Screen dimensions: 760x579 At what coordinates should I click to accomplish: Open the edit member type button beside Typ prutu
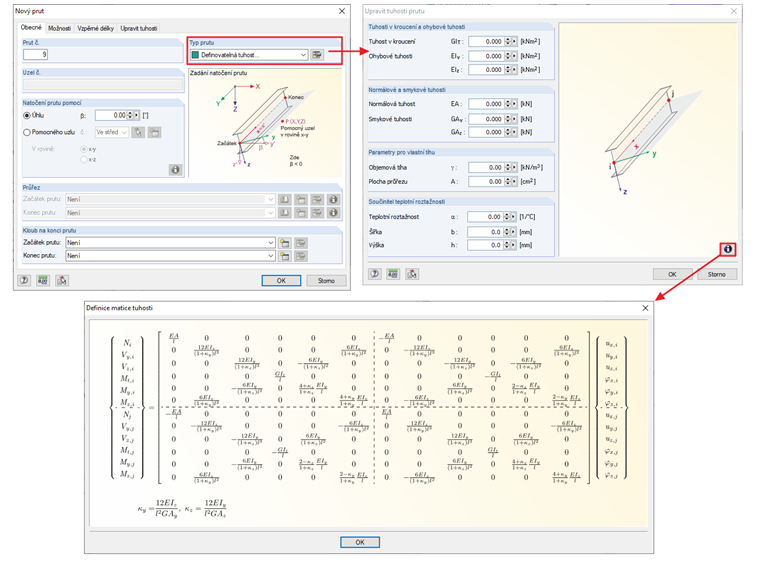(317, 55)
